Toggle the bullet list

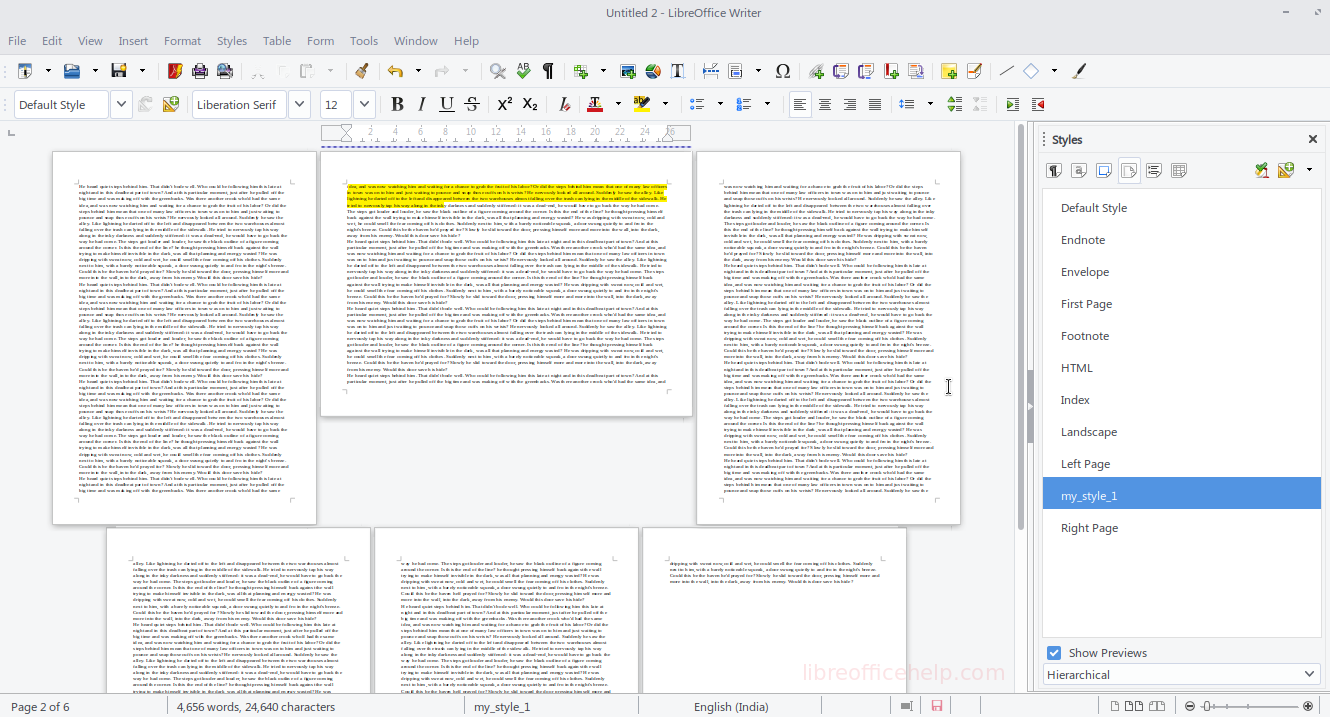[697, 104]
